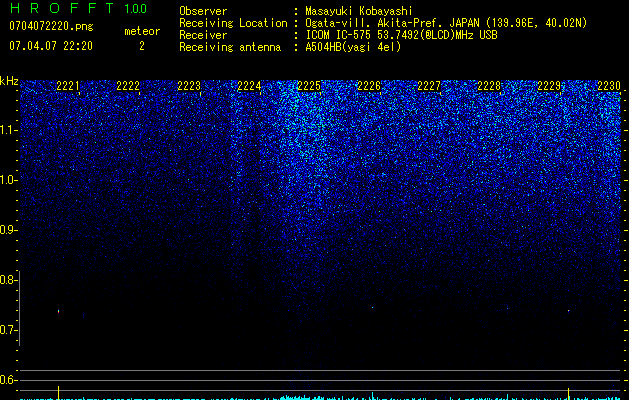Click the 2226 time marker
This screenshot has height=400, width=629.
[x=369, y=86]
